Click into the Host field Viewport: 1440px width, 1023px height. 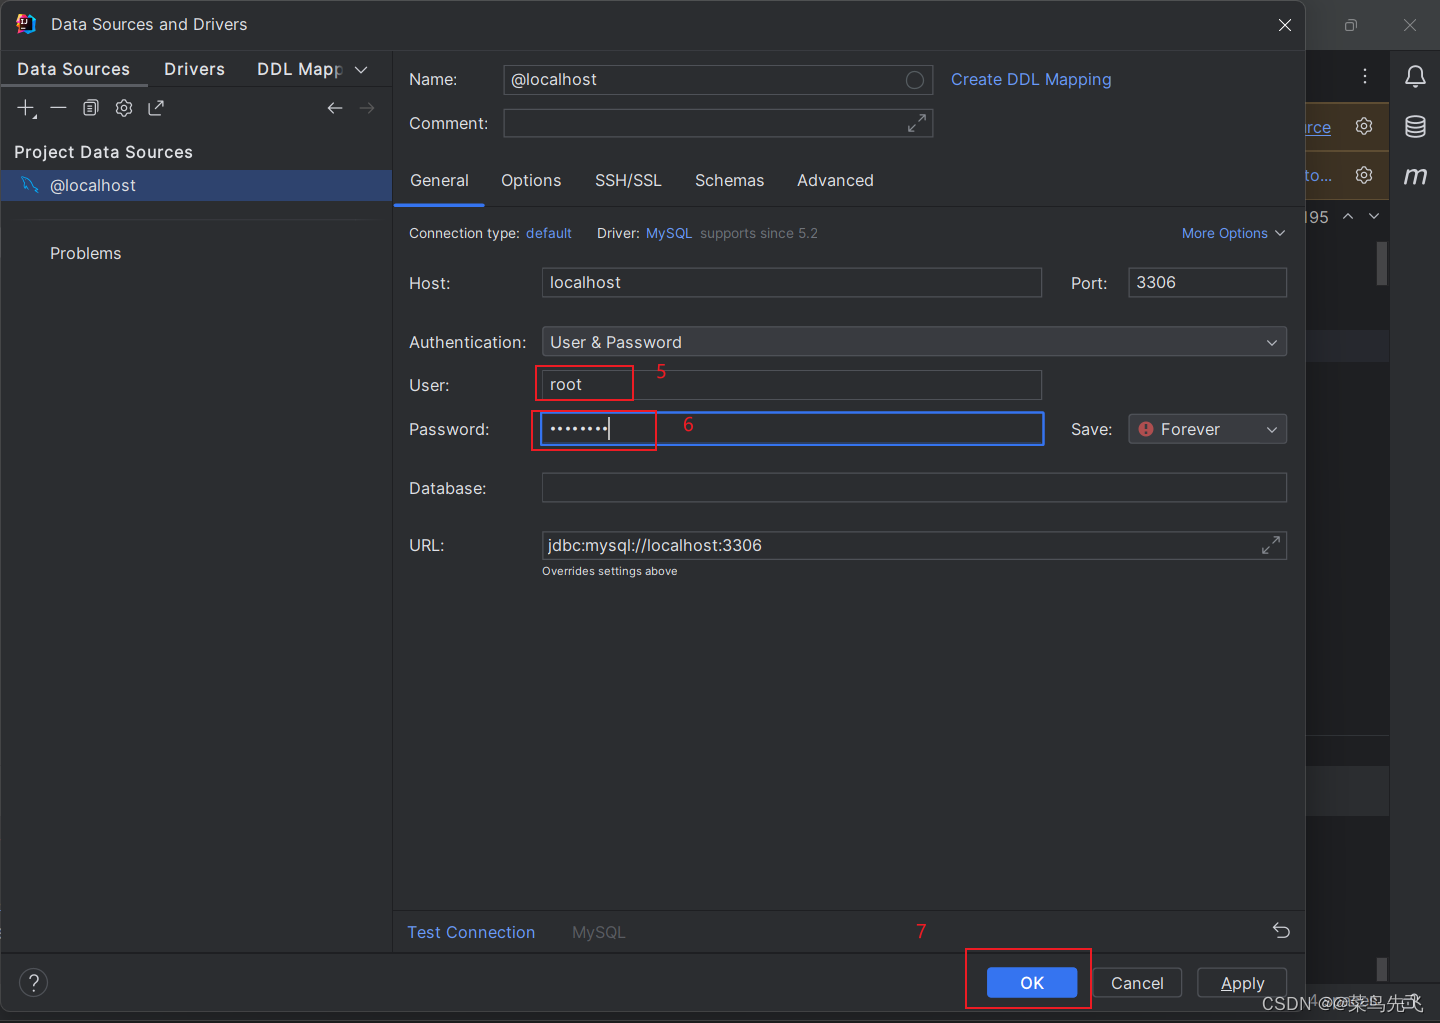(792, 283)
